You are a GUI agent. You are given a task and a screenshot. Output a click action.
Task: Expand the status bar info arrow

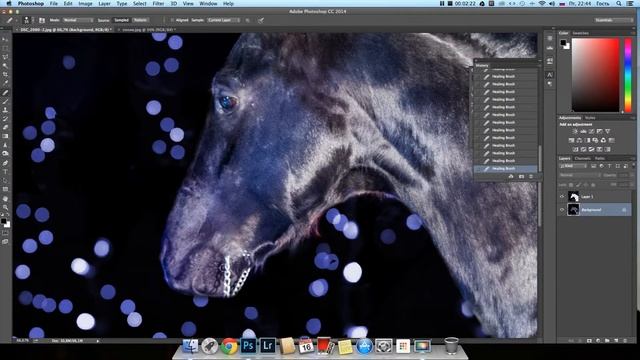click(x=97, y=340)
